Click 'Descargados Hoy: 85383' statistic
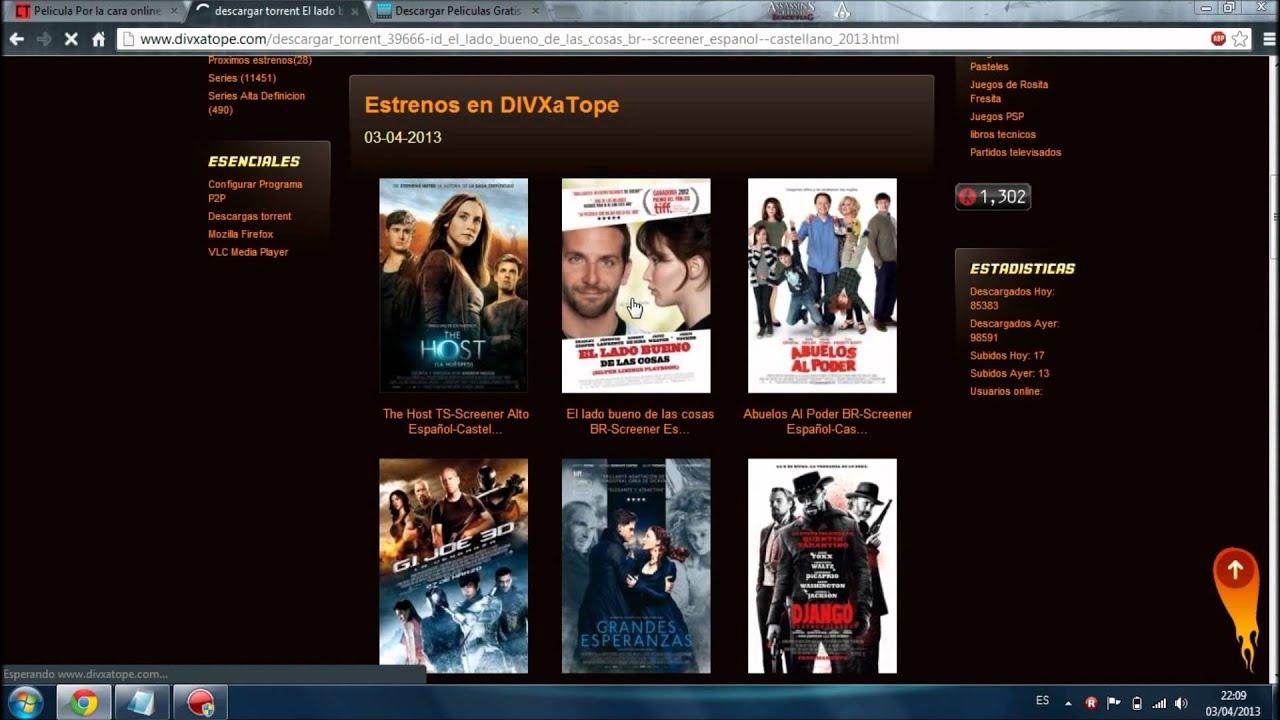 (x=1012, y=299)
